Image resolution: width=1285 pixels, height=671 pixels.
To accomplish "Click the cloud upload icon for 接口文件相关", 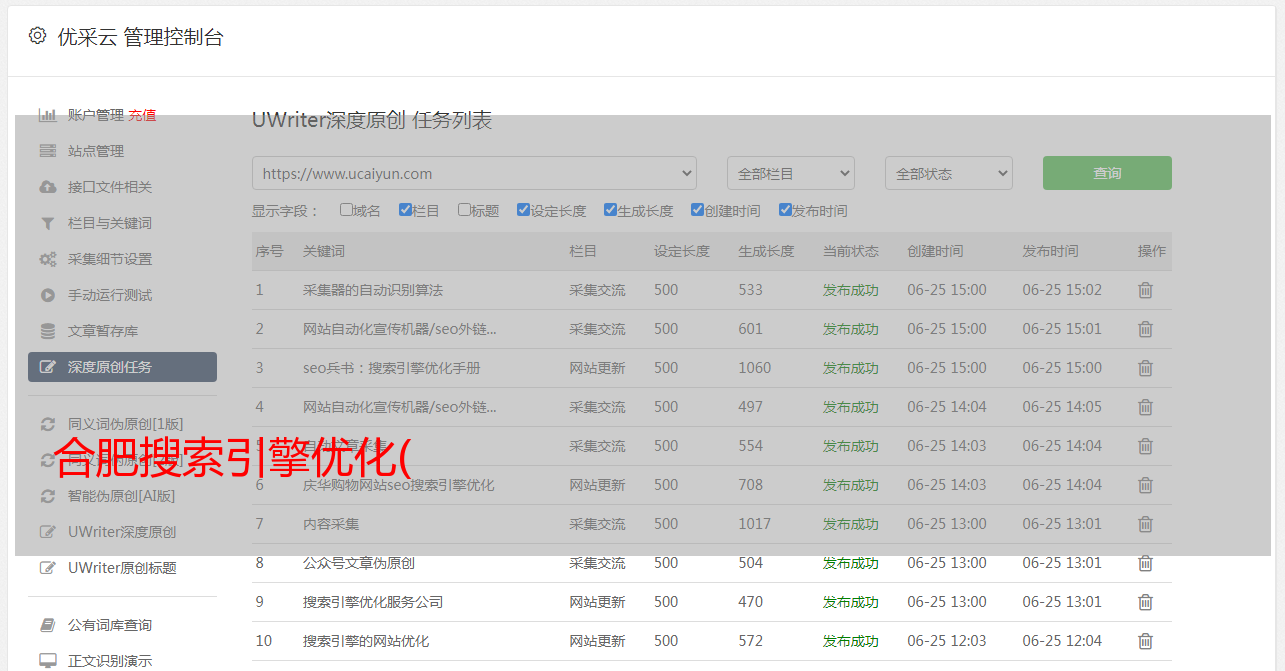I will click(x=47, y=187).
